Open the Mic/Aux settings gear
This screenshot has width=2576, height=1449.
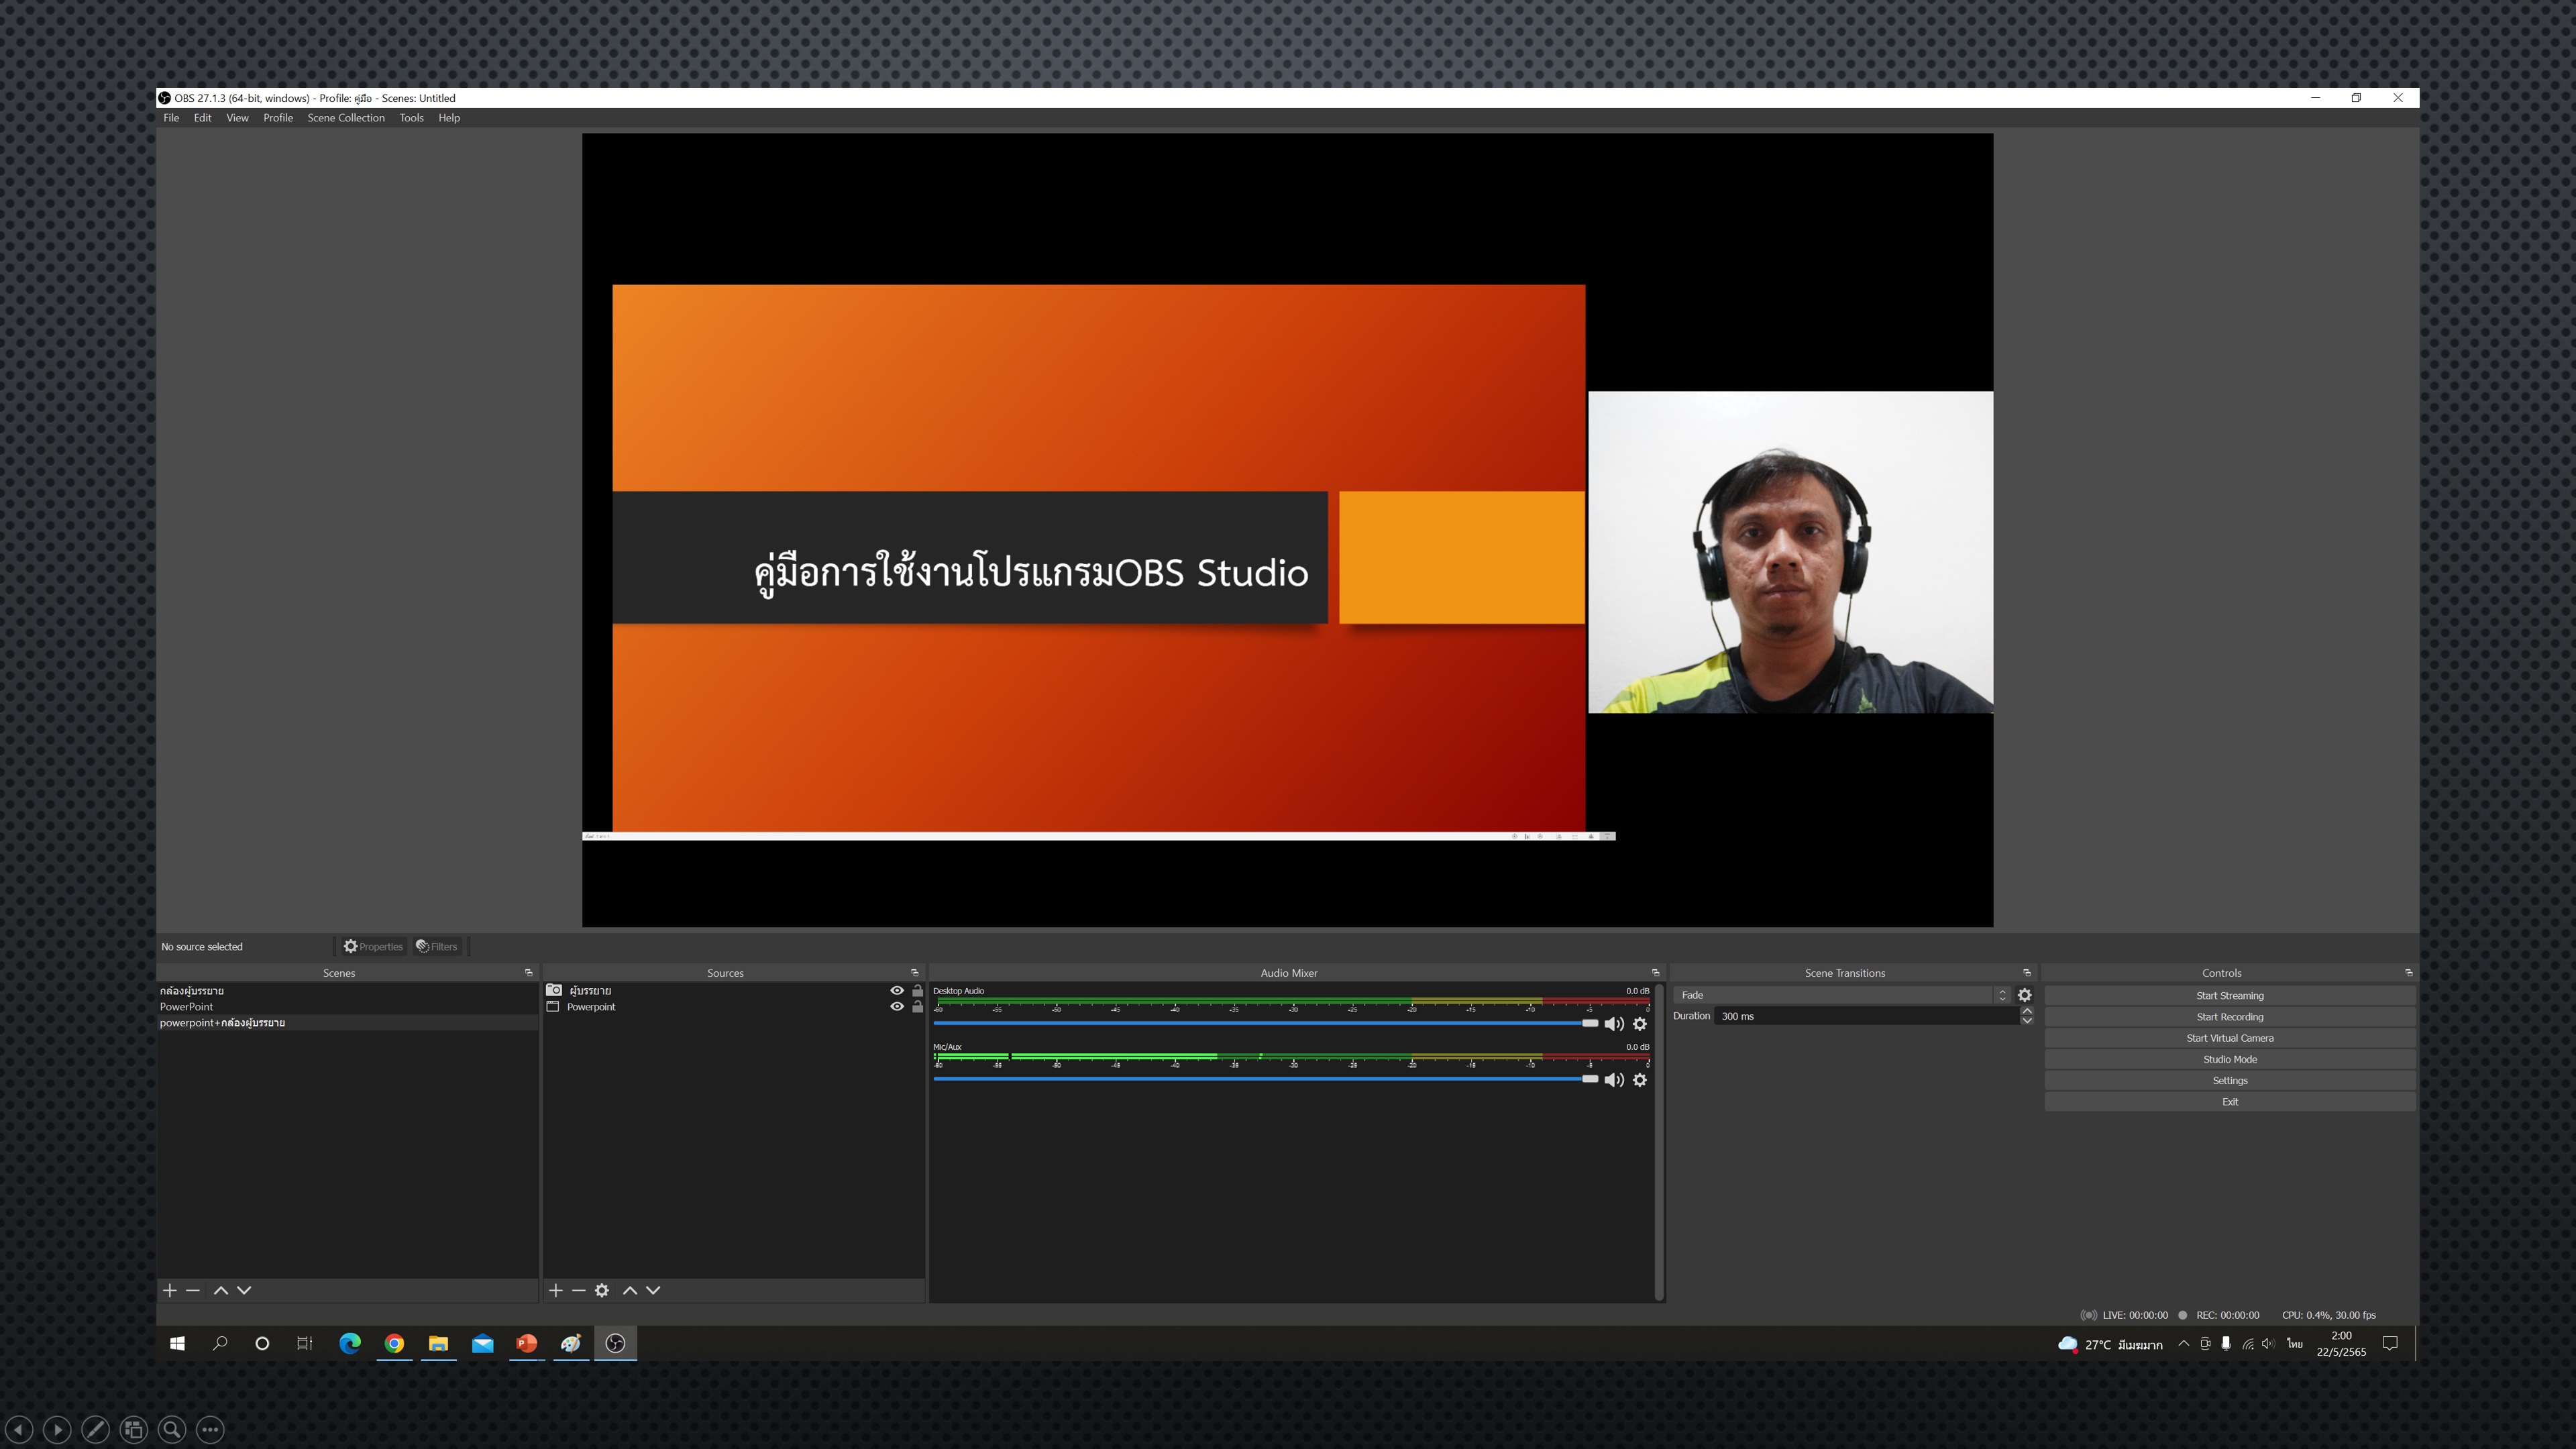1640,1080
